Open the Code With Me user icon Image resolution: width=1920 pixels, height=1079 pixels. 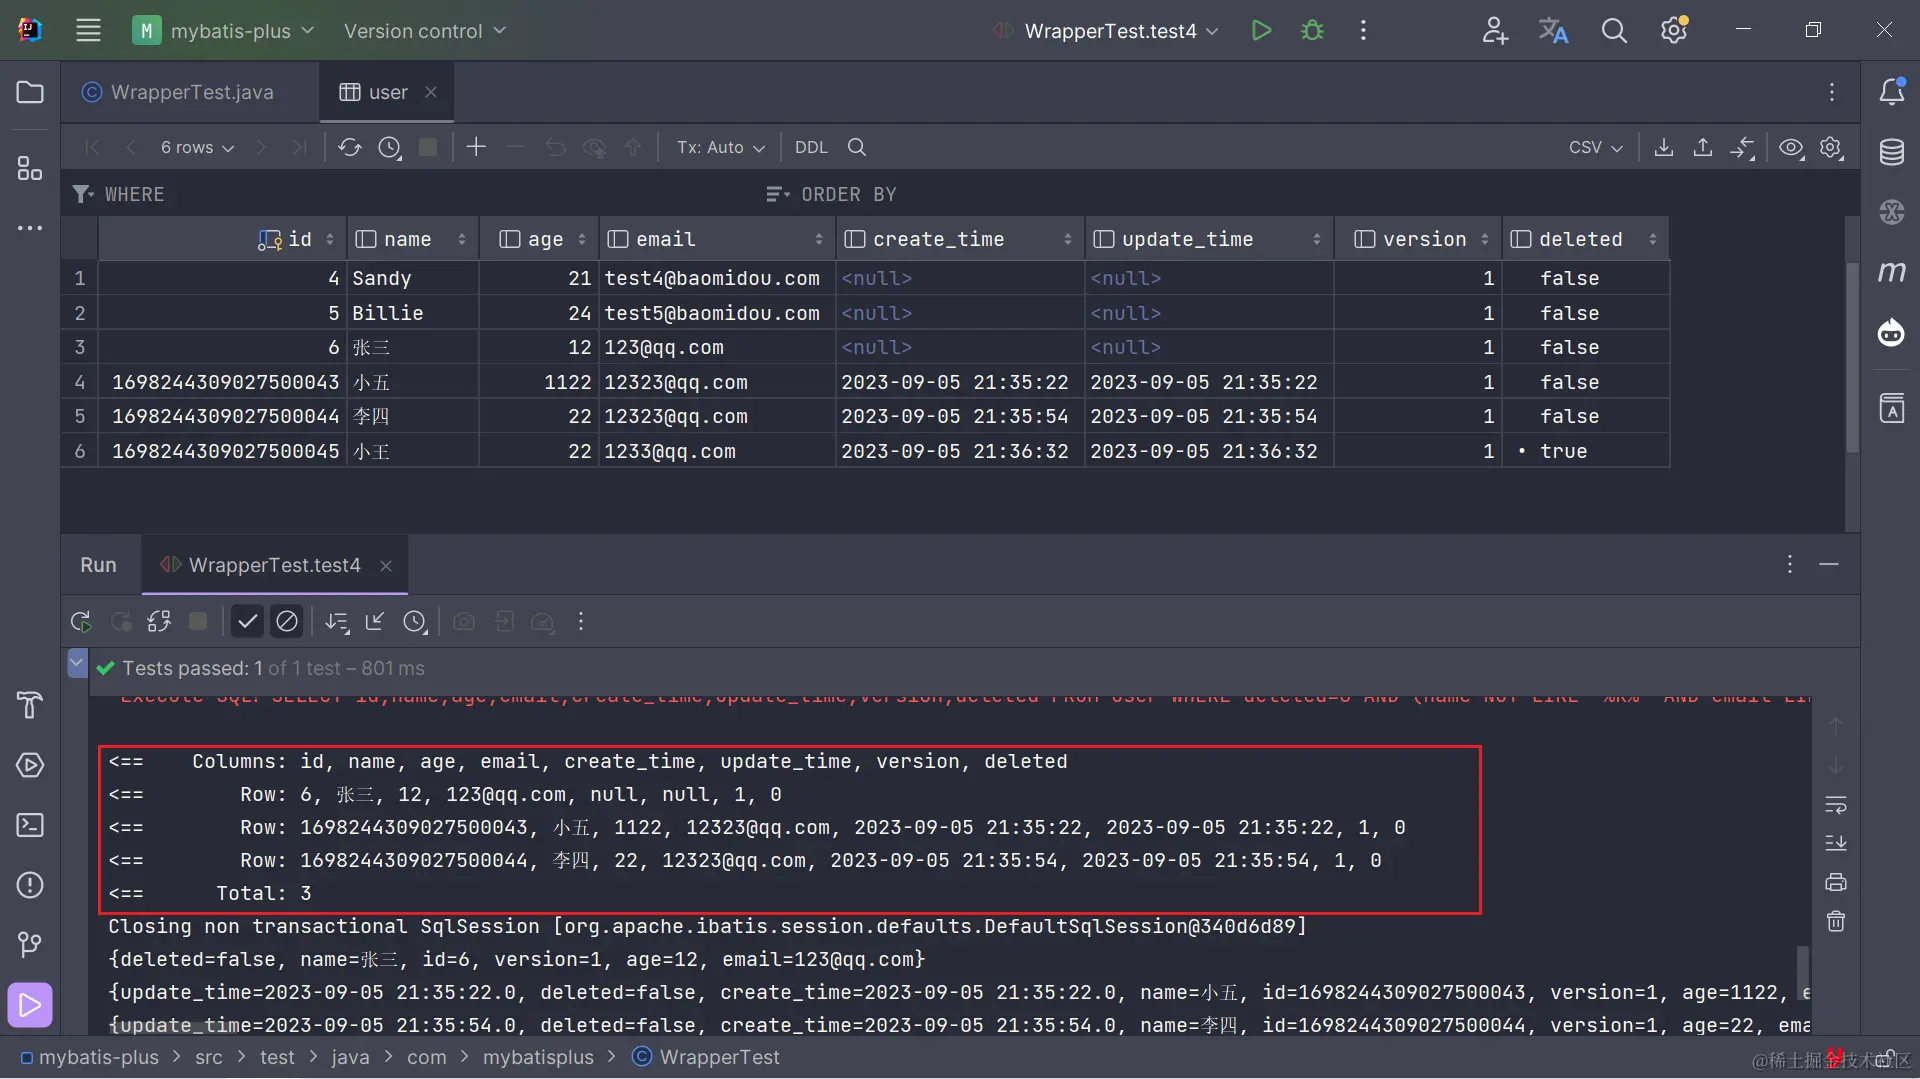click(1494, 31)
